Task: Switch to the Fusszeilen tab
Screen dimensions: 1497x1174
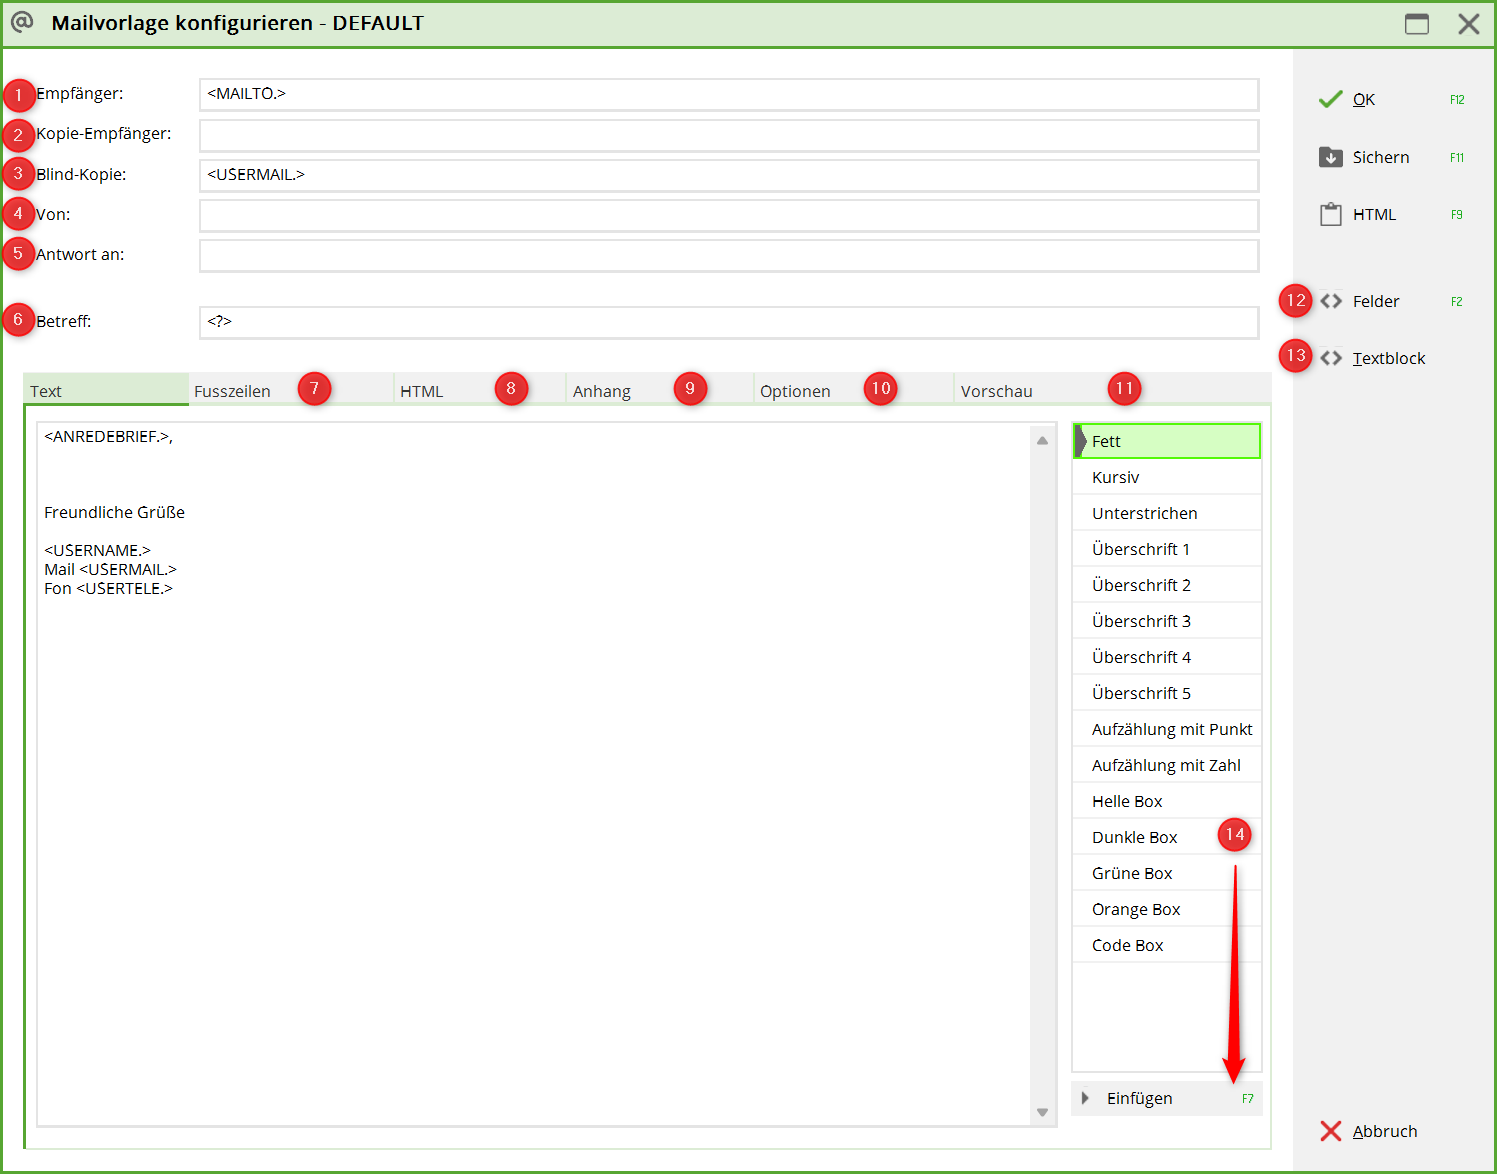Action: 232,391
